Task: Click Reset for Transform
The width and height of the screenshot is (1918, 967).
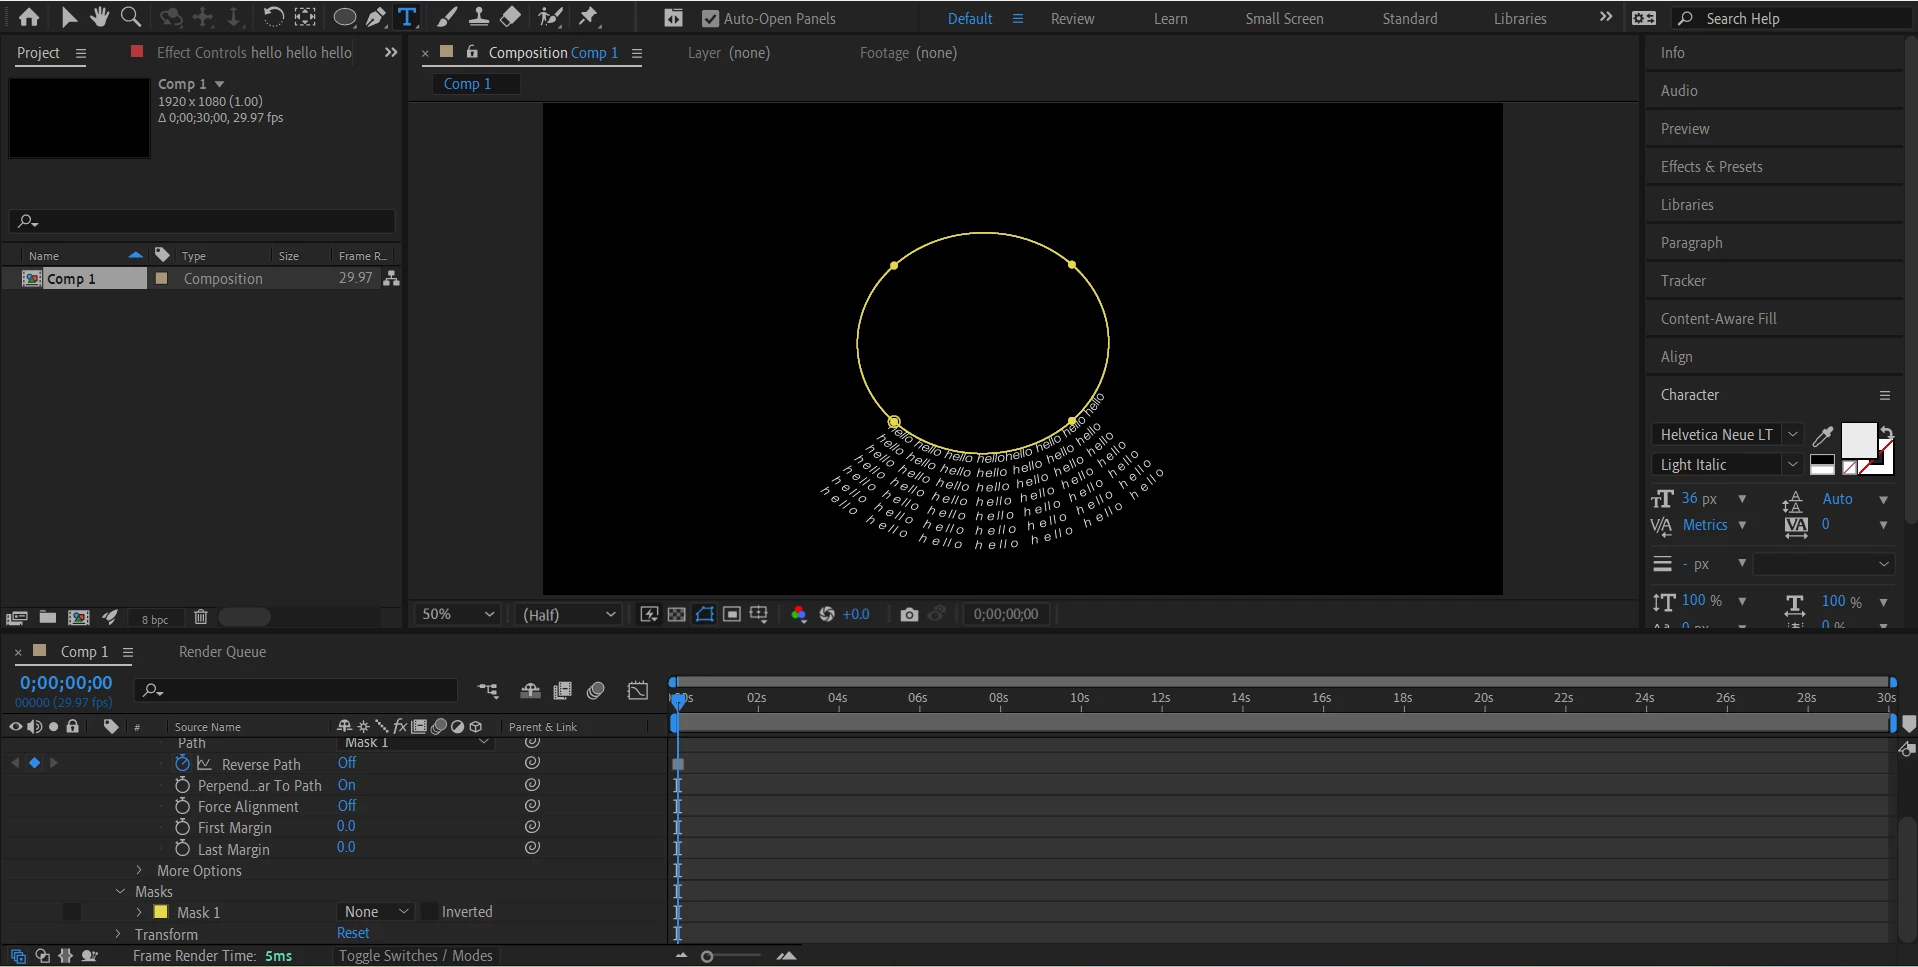Action: [x=353, y=933]
